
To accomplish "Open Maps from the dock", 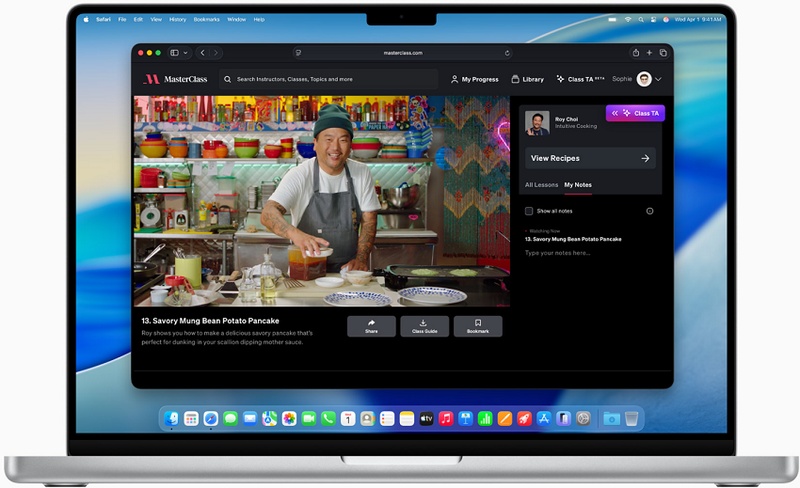I will coord(269,419).
